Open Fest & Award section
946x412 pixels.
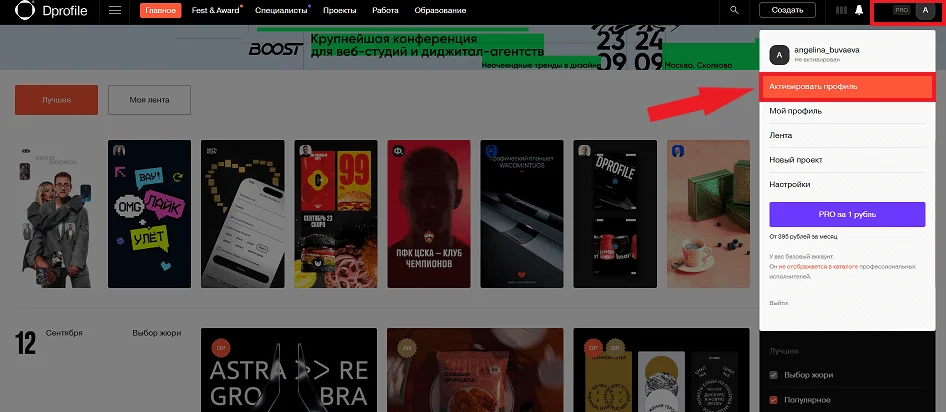(215, 10)
